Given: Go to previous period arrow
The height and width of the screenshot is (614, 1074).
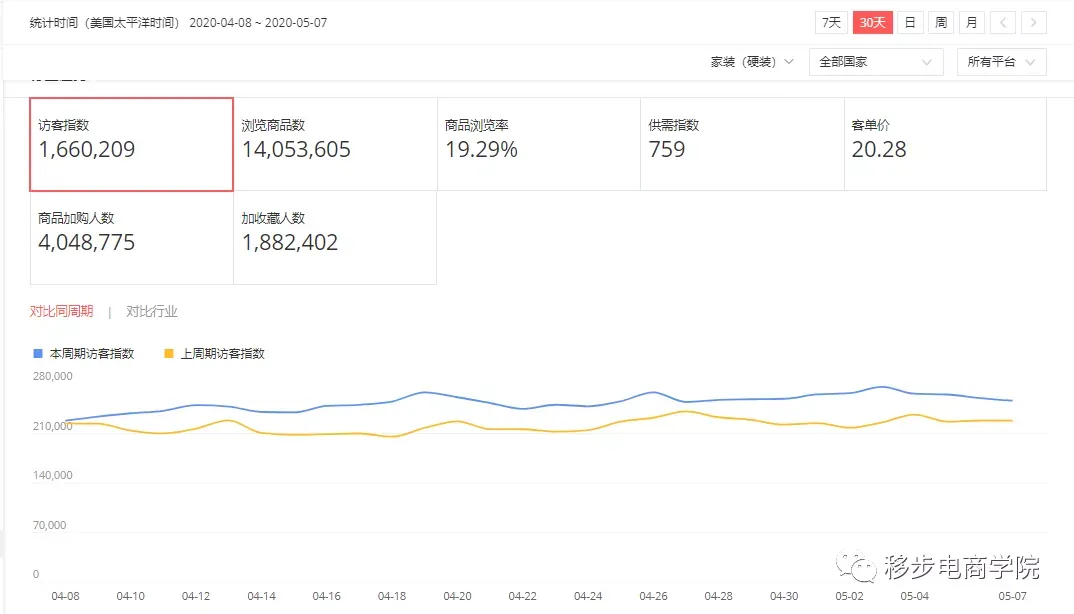Looking at the screenshot, I should point(1003,23).
